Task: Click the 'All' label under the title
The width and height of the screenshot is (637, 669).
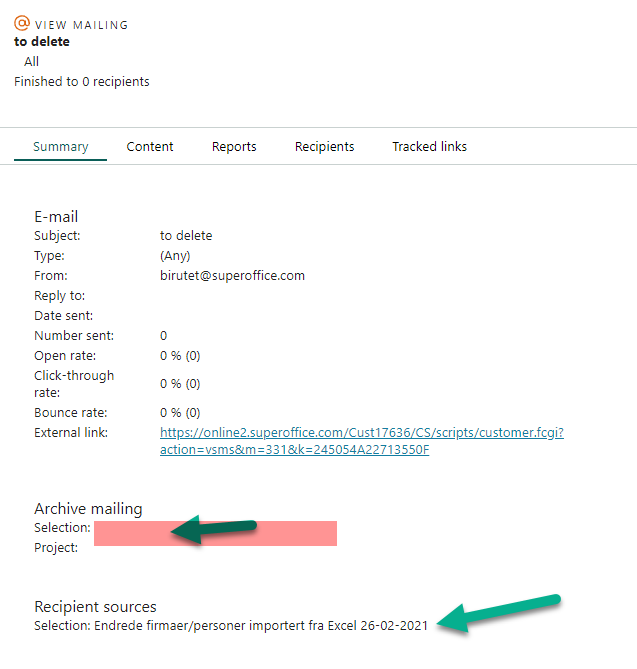Action: point(32,62)
